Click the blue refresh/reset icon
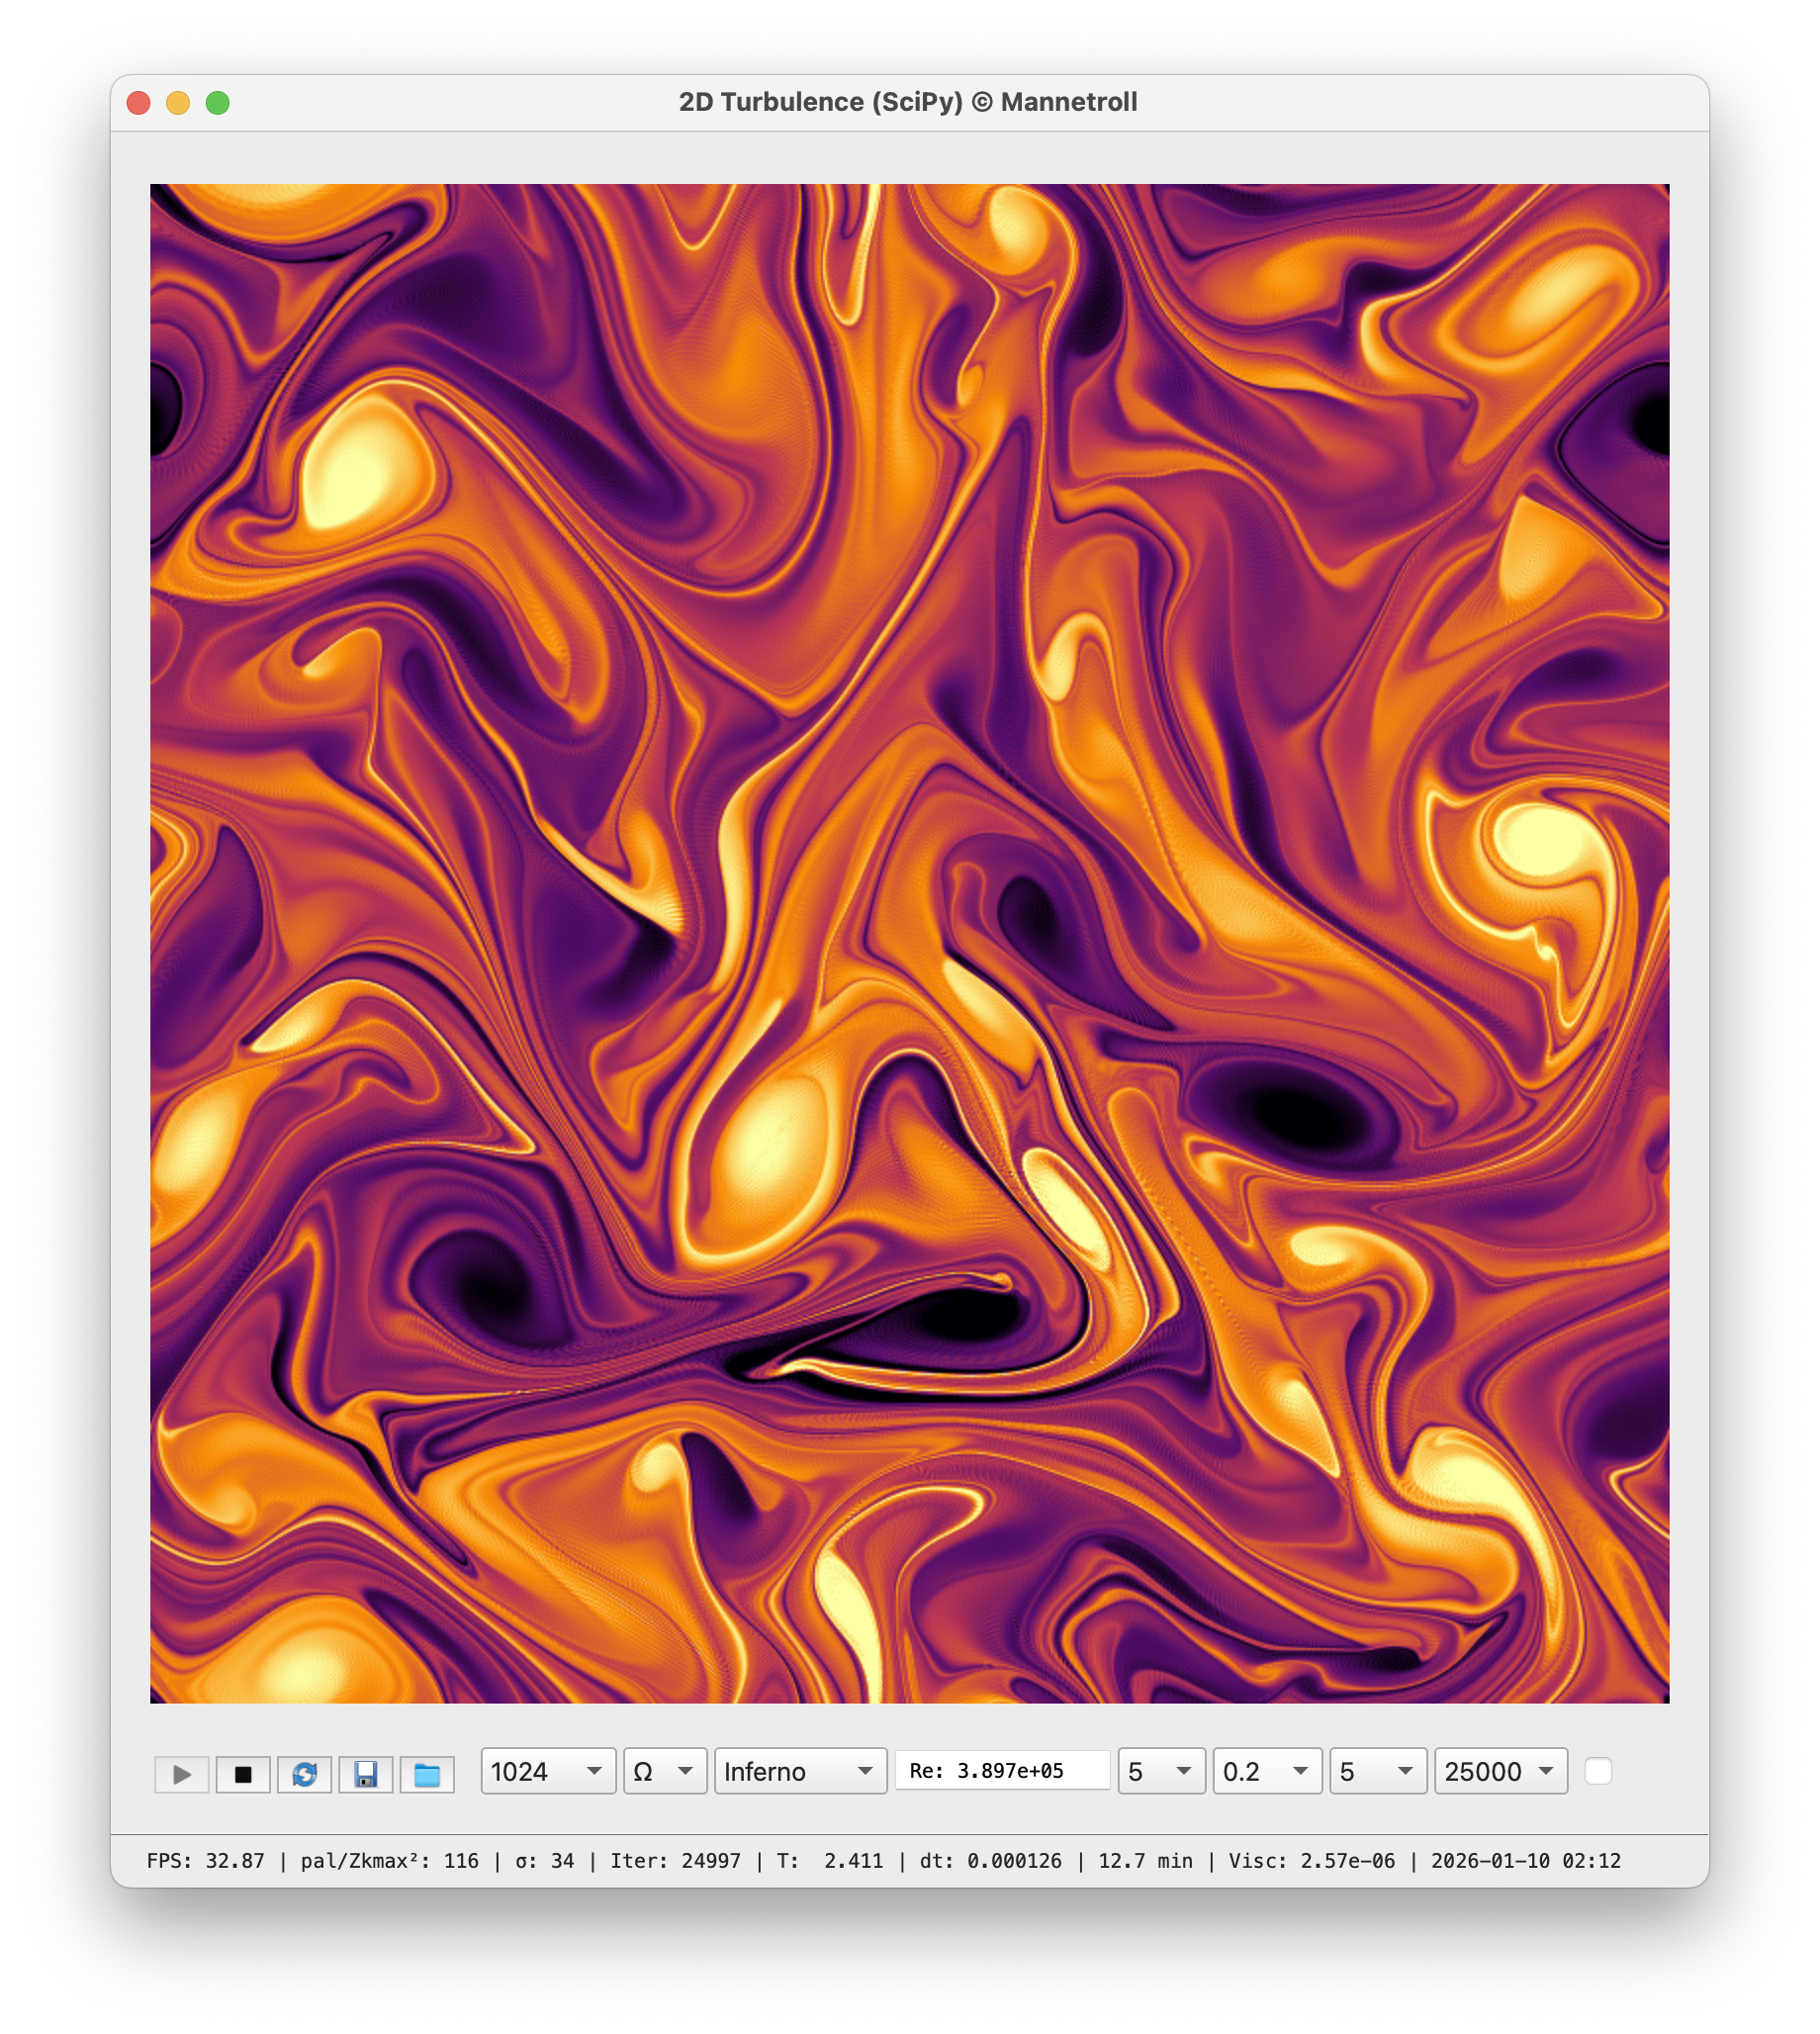The width and height of the screenshot is (1820, 2034). tap(305, 1774)
